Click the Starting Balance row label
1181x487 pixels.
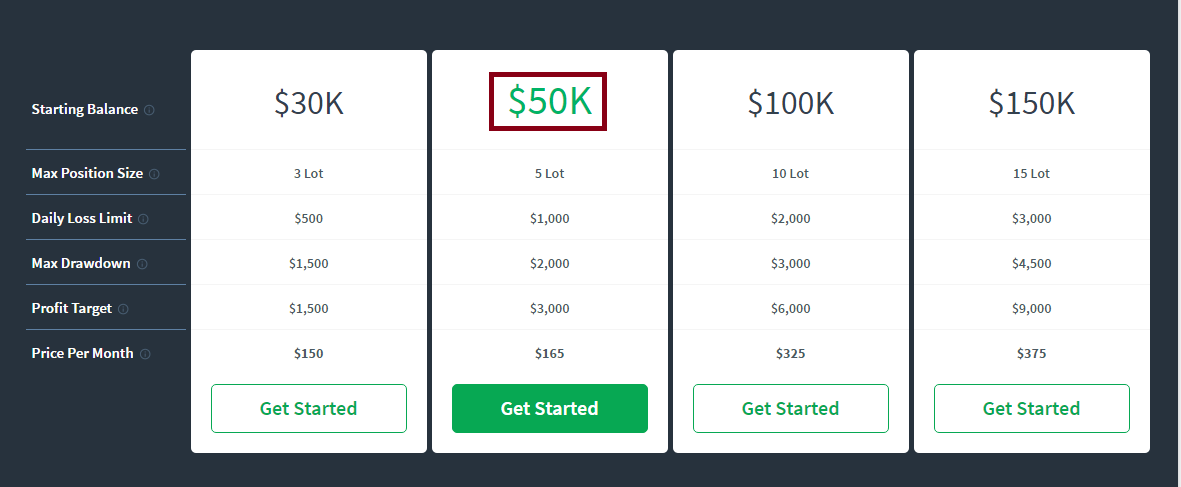point(85,109)
